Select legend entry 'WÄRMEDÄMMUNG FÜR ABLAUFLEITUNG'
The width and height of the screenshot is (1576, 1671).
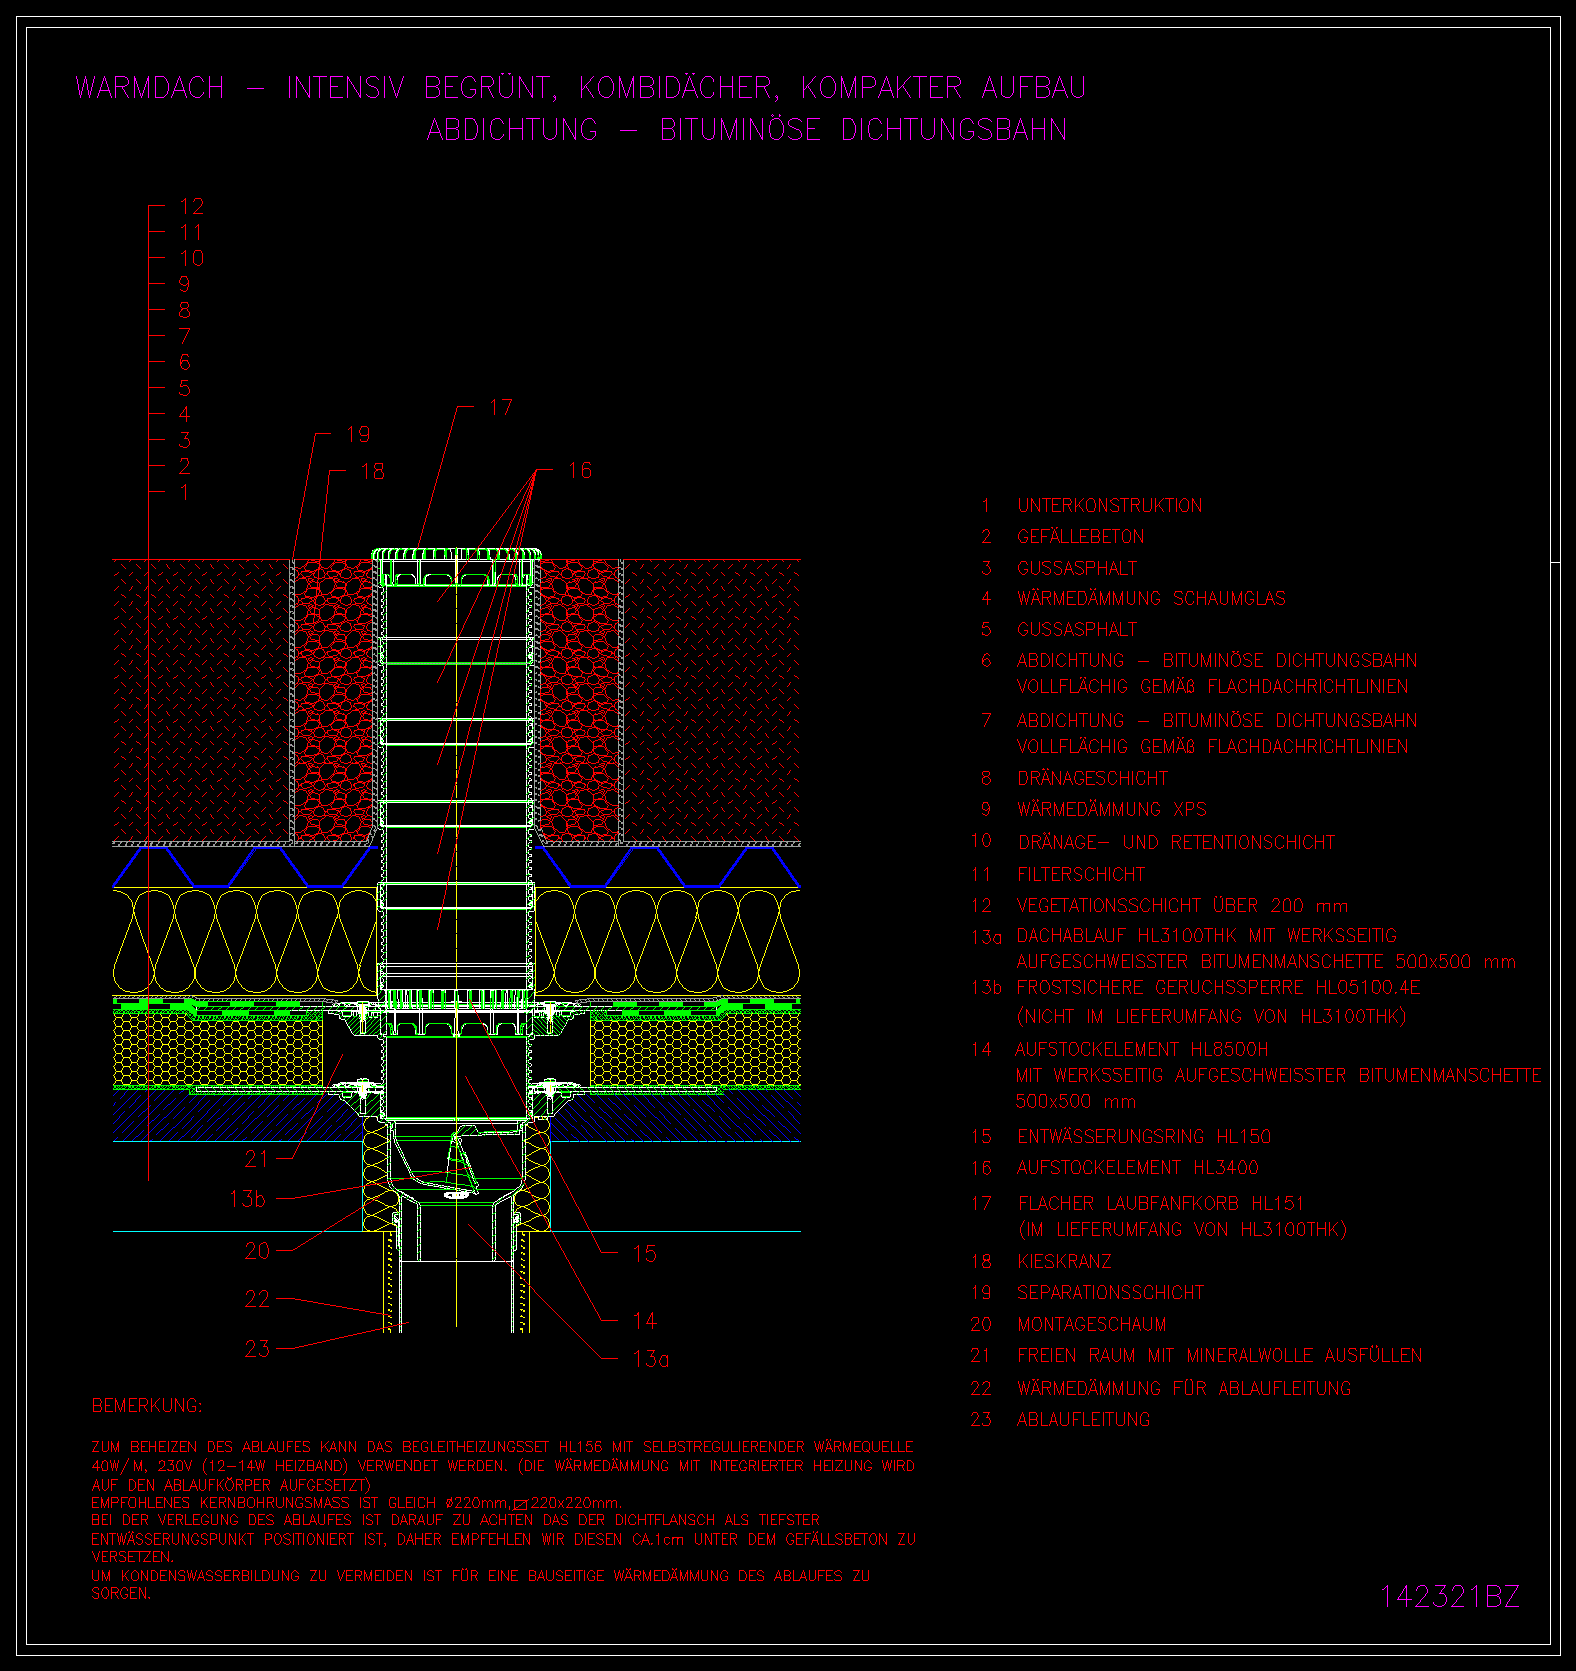(x=1184, y=1388)
